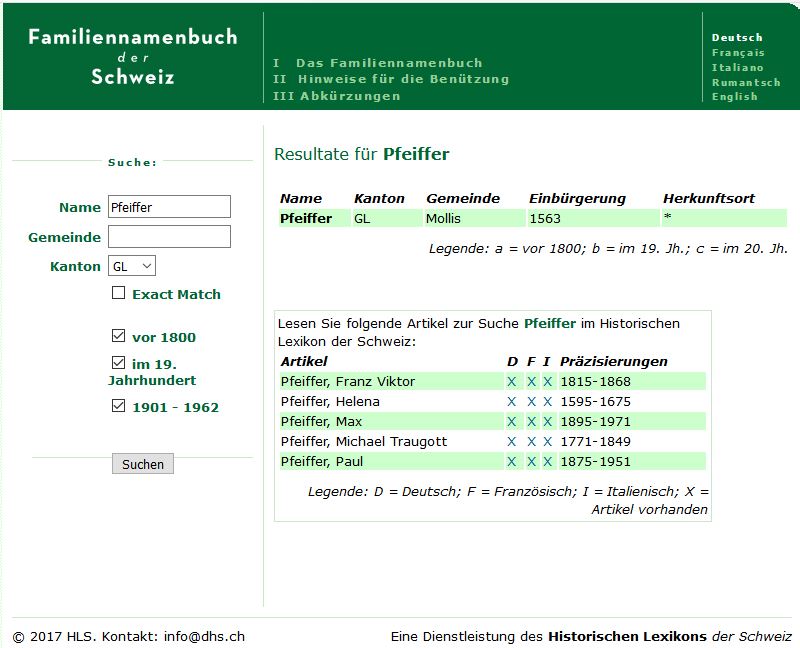Open French article for Helena Pfeiffer
The height and width of the screenshot is (648, 800).
(532, 402)
